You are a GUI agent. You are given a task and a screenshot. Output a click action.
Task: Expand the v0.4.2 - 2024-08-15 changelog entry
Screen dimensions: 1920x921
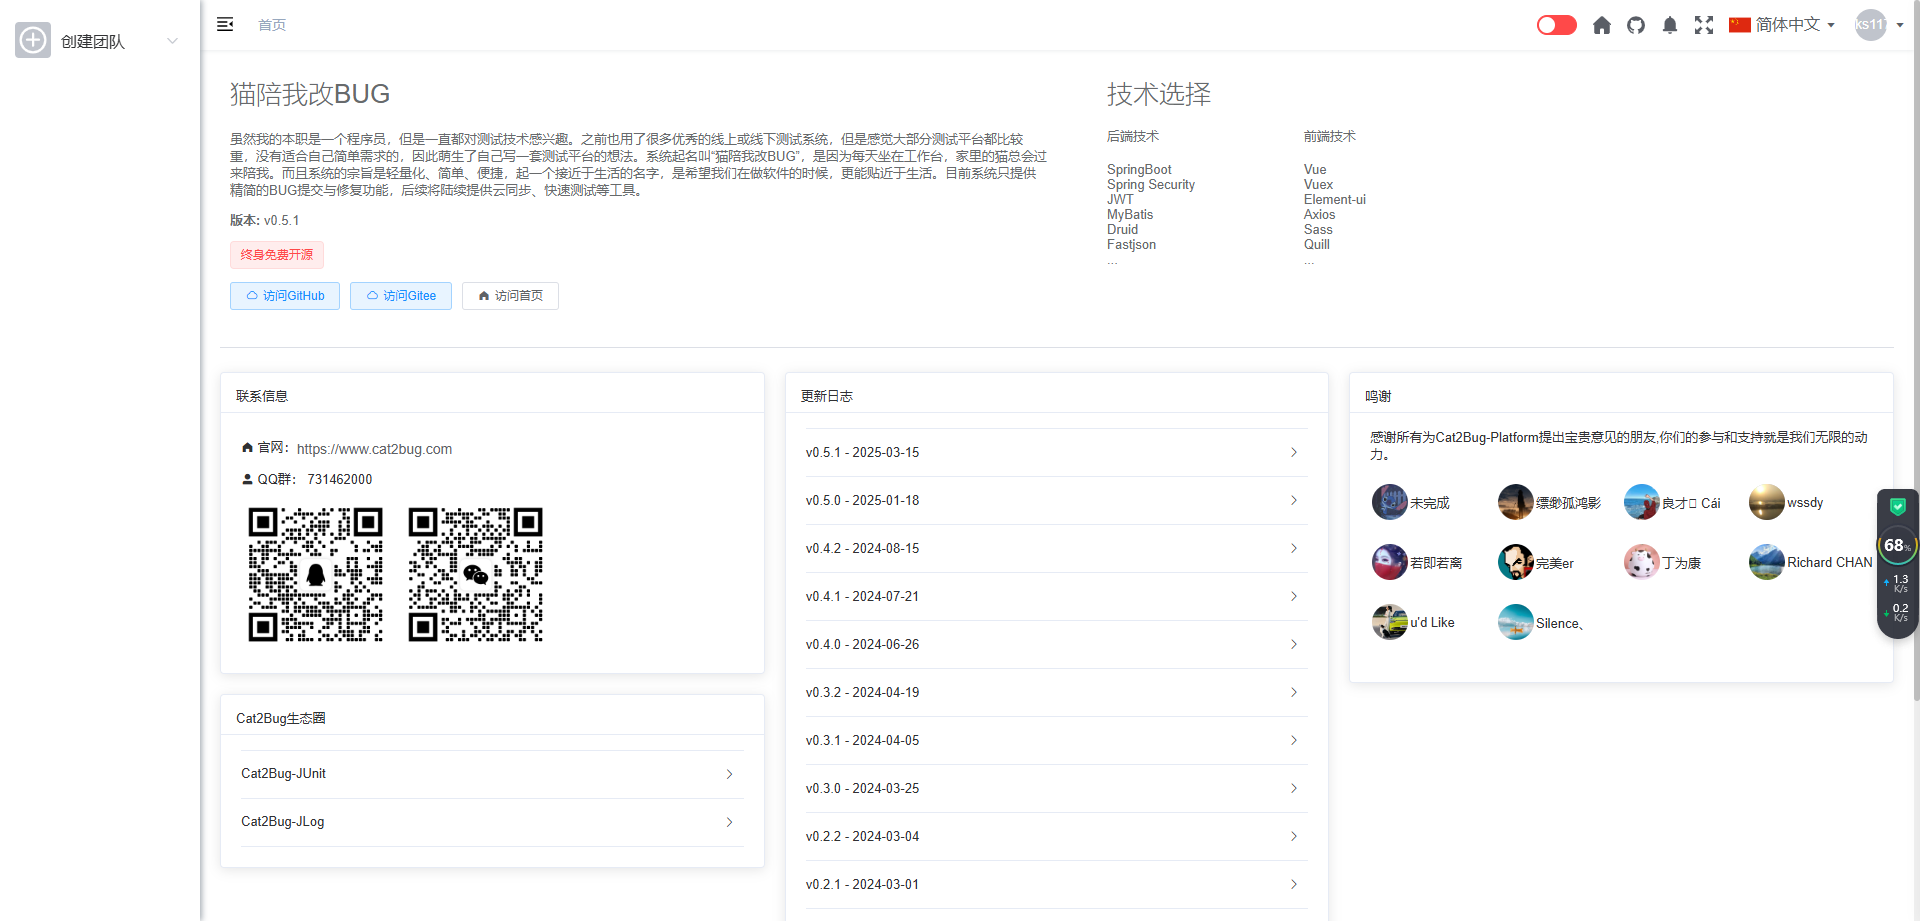[1056, 549]
